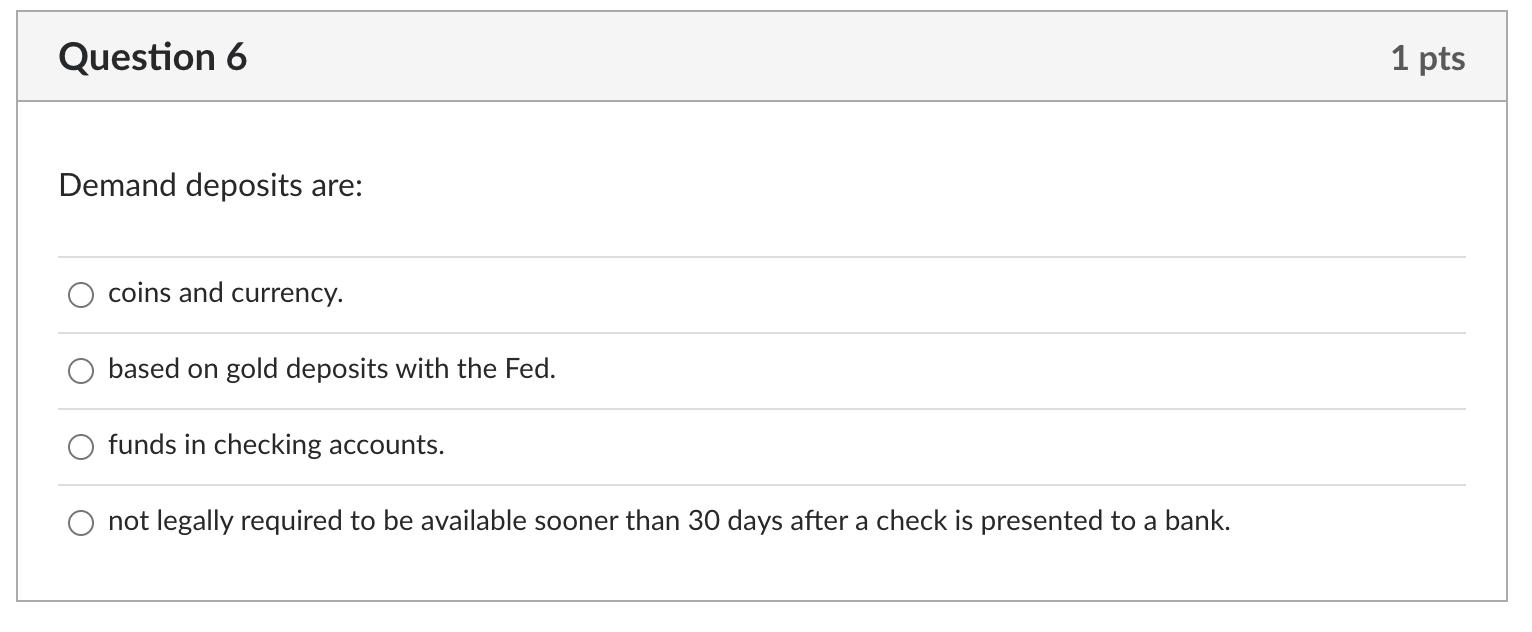1532x632 pixels.
Task: Click the "1 pts" point value label
Action: point(1428,58)
